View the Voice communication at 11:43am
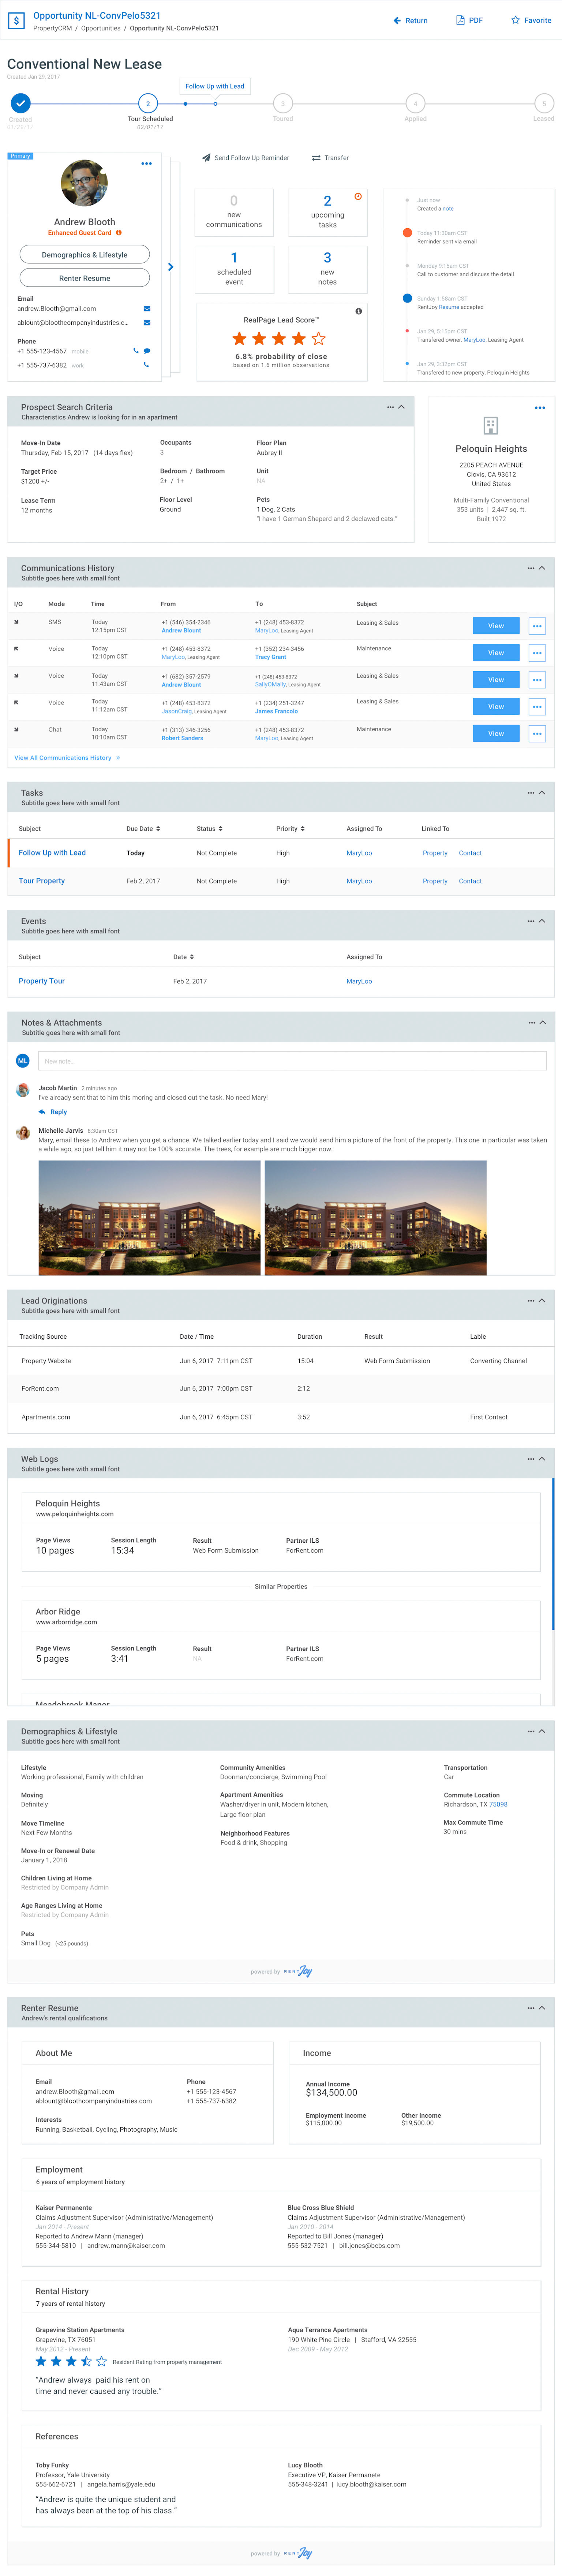The width and height of the screenshot is (562, 2576). (496, 680)
